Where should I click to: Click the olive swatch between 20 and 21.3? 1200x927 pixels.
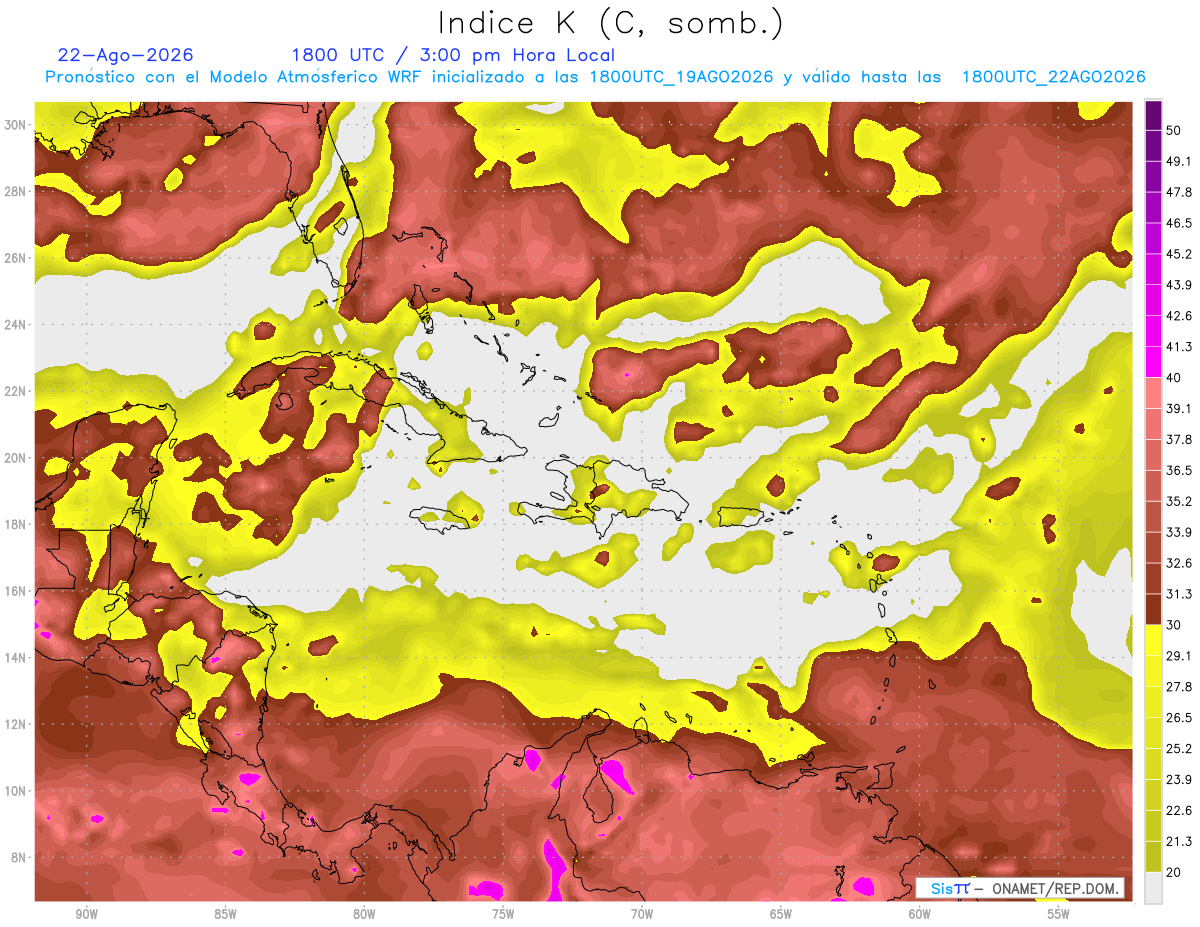[1153, 856]
